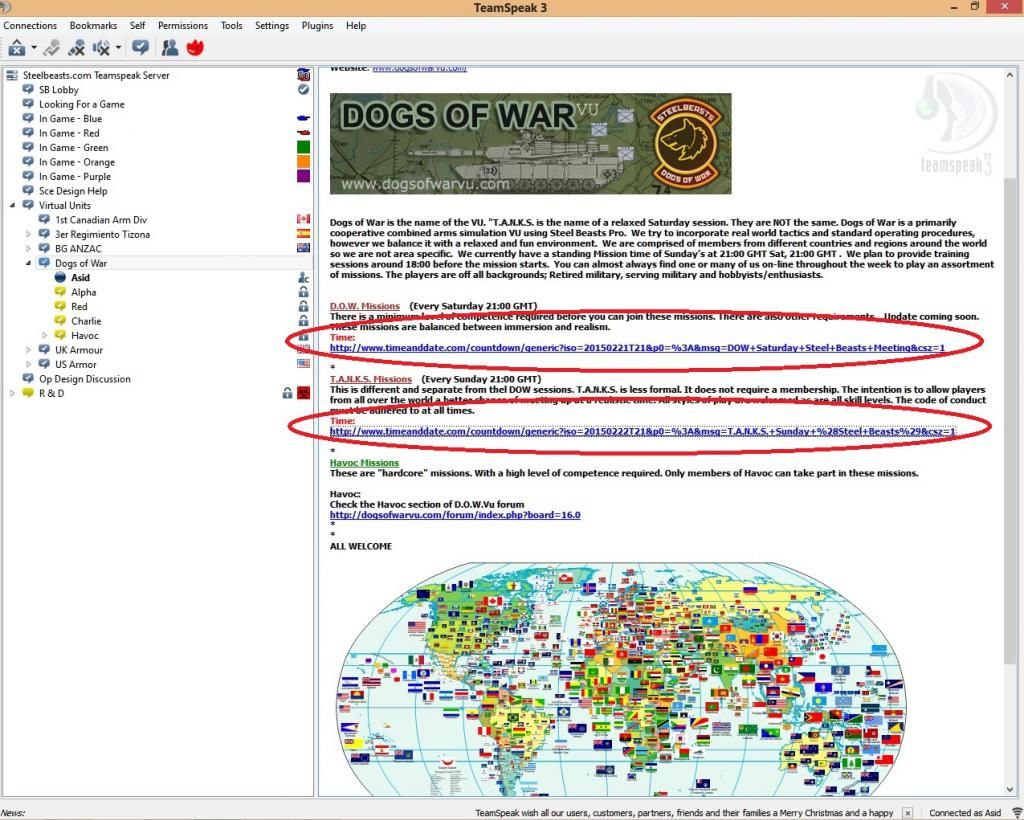Viewport: 1024px width, 820px height.
Task: Toggle the subscribe-to-channels chat bubble icon
Action: (140, 47)
